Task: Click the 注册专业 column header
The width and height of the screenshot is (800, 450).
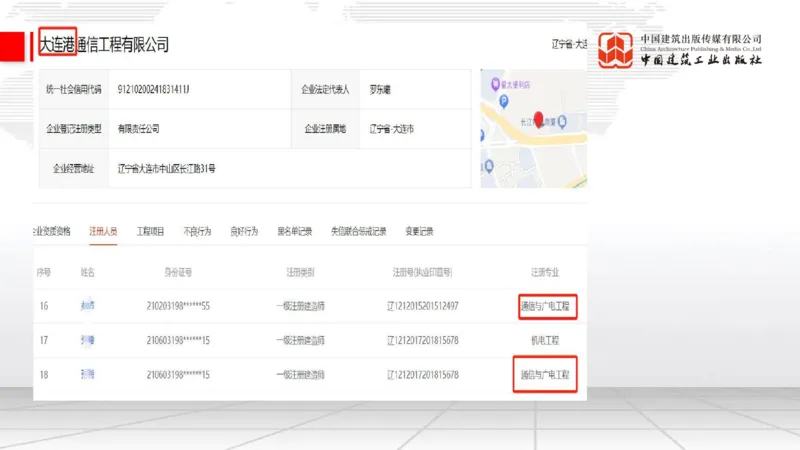Action: pos(545,272)
